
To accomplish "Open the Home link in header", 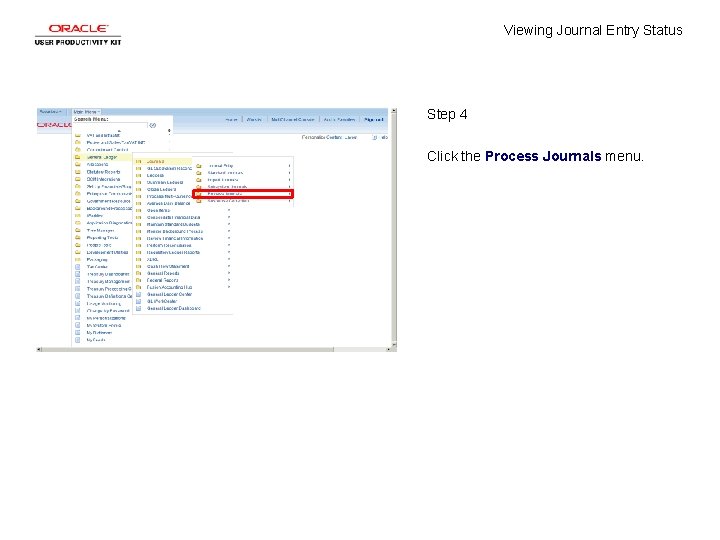I will pyautogui.click(x=231, y=119).
